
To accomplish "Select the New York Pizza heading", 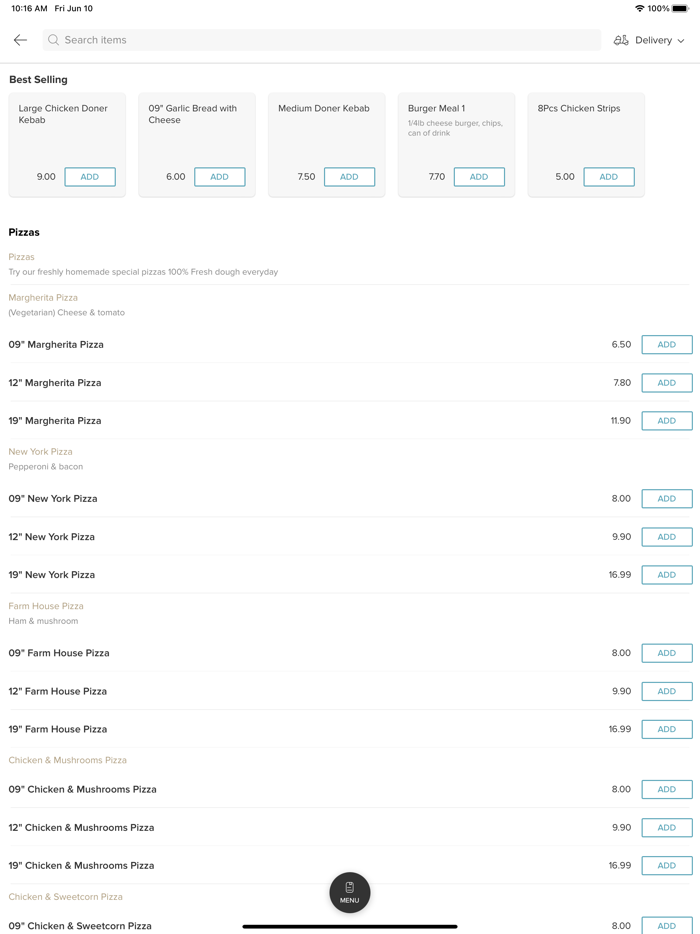I will (x=41, y=452).
